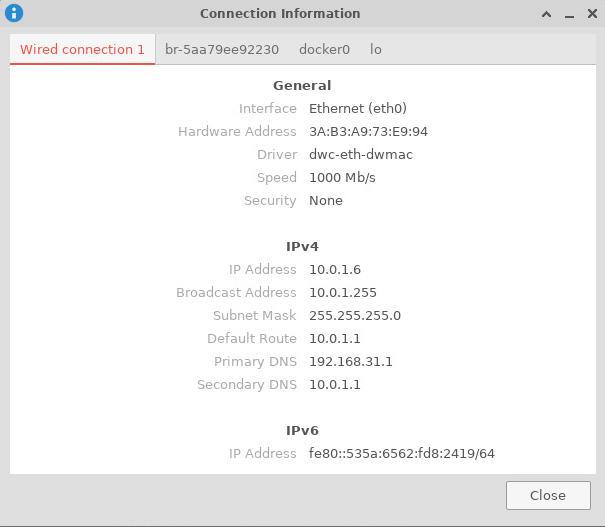605x527 pixels.
Task: Switch to the br-5aa79ee92230 tab
Action: (x=222, y=49)
